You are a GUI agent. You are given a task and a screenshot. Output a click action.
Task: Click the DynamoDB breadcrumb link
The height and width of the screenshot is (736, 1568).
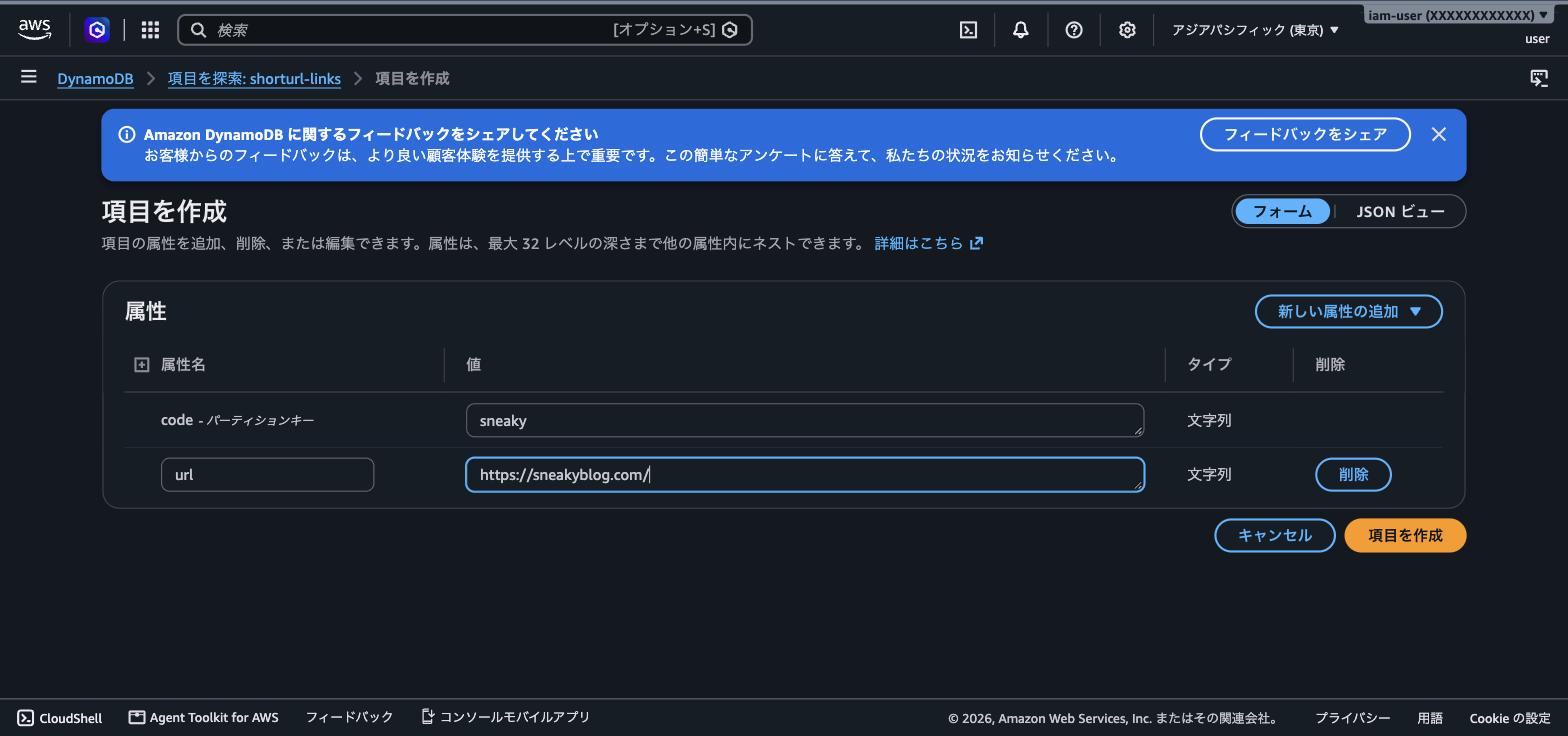pos(95,78)
